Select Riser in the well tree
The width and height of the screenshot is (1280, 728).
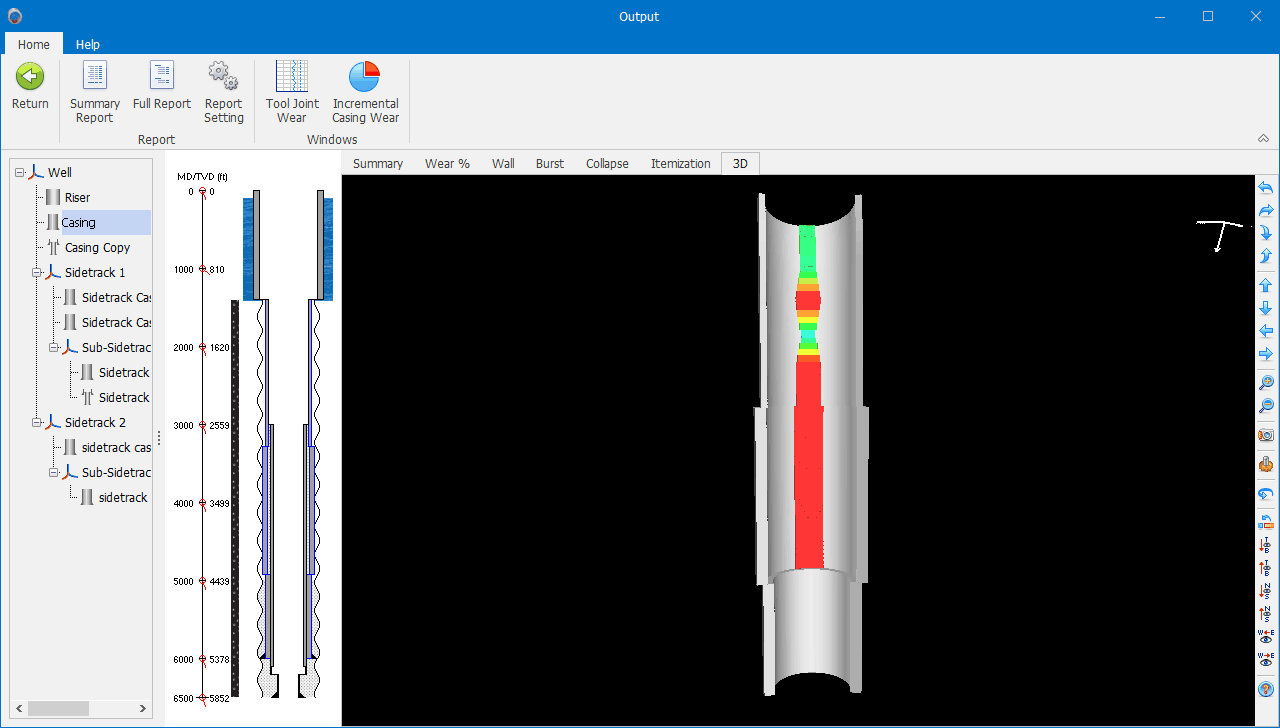tap(77, 198)
